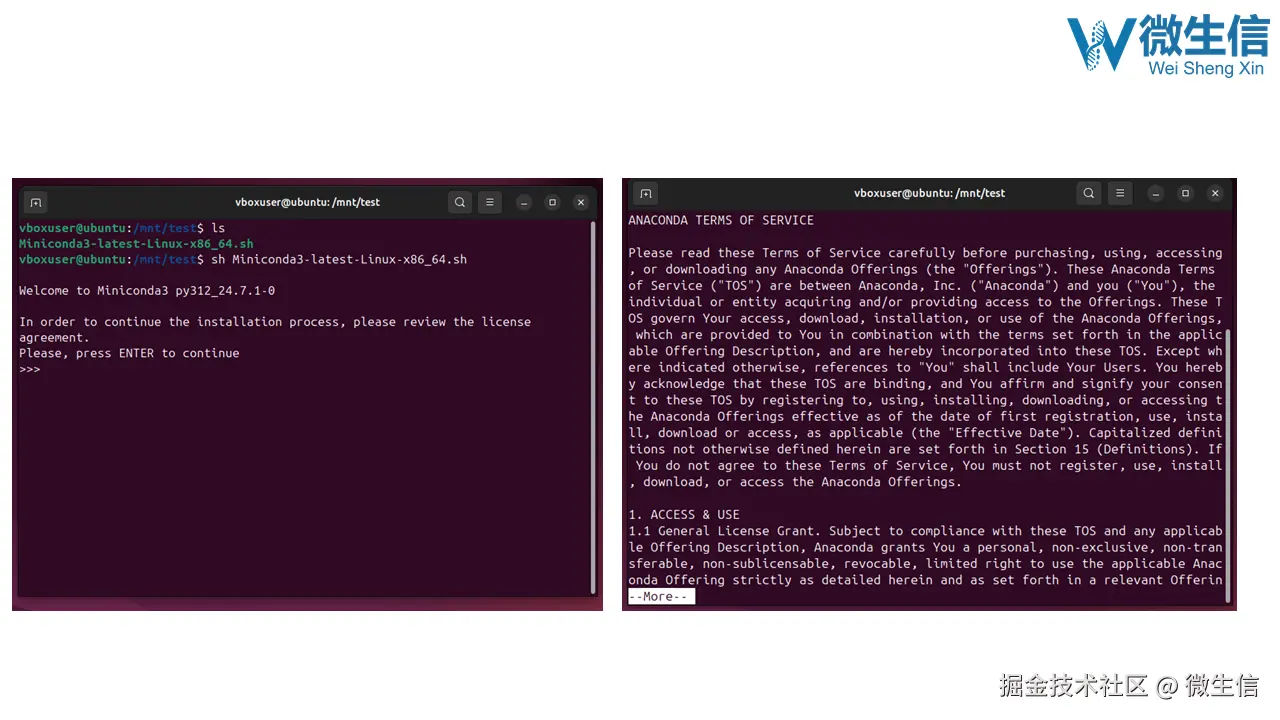Open hamburger menu in left terminal window
This screenshot has height=720, width=1280.
pos(489,202)
